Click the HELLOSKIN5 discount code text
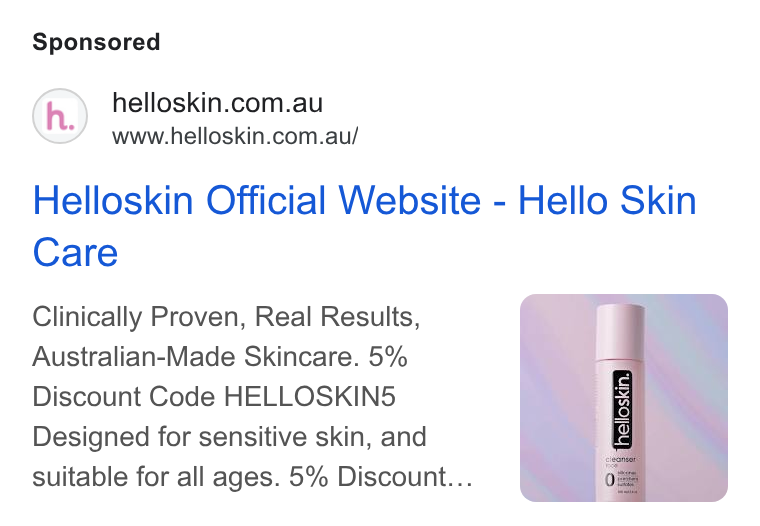Image resolution: width=760 pixels, height=526 pixels. 310,397
